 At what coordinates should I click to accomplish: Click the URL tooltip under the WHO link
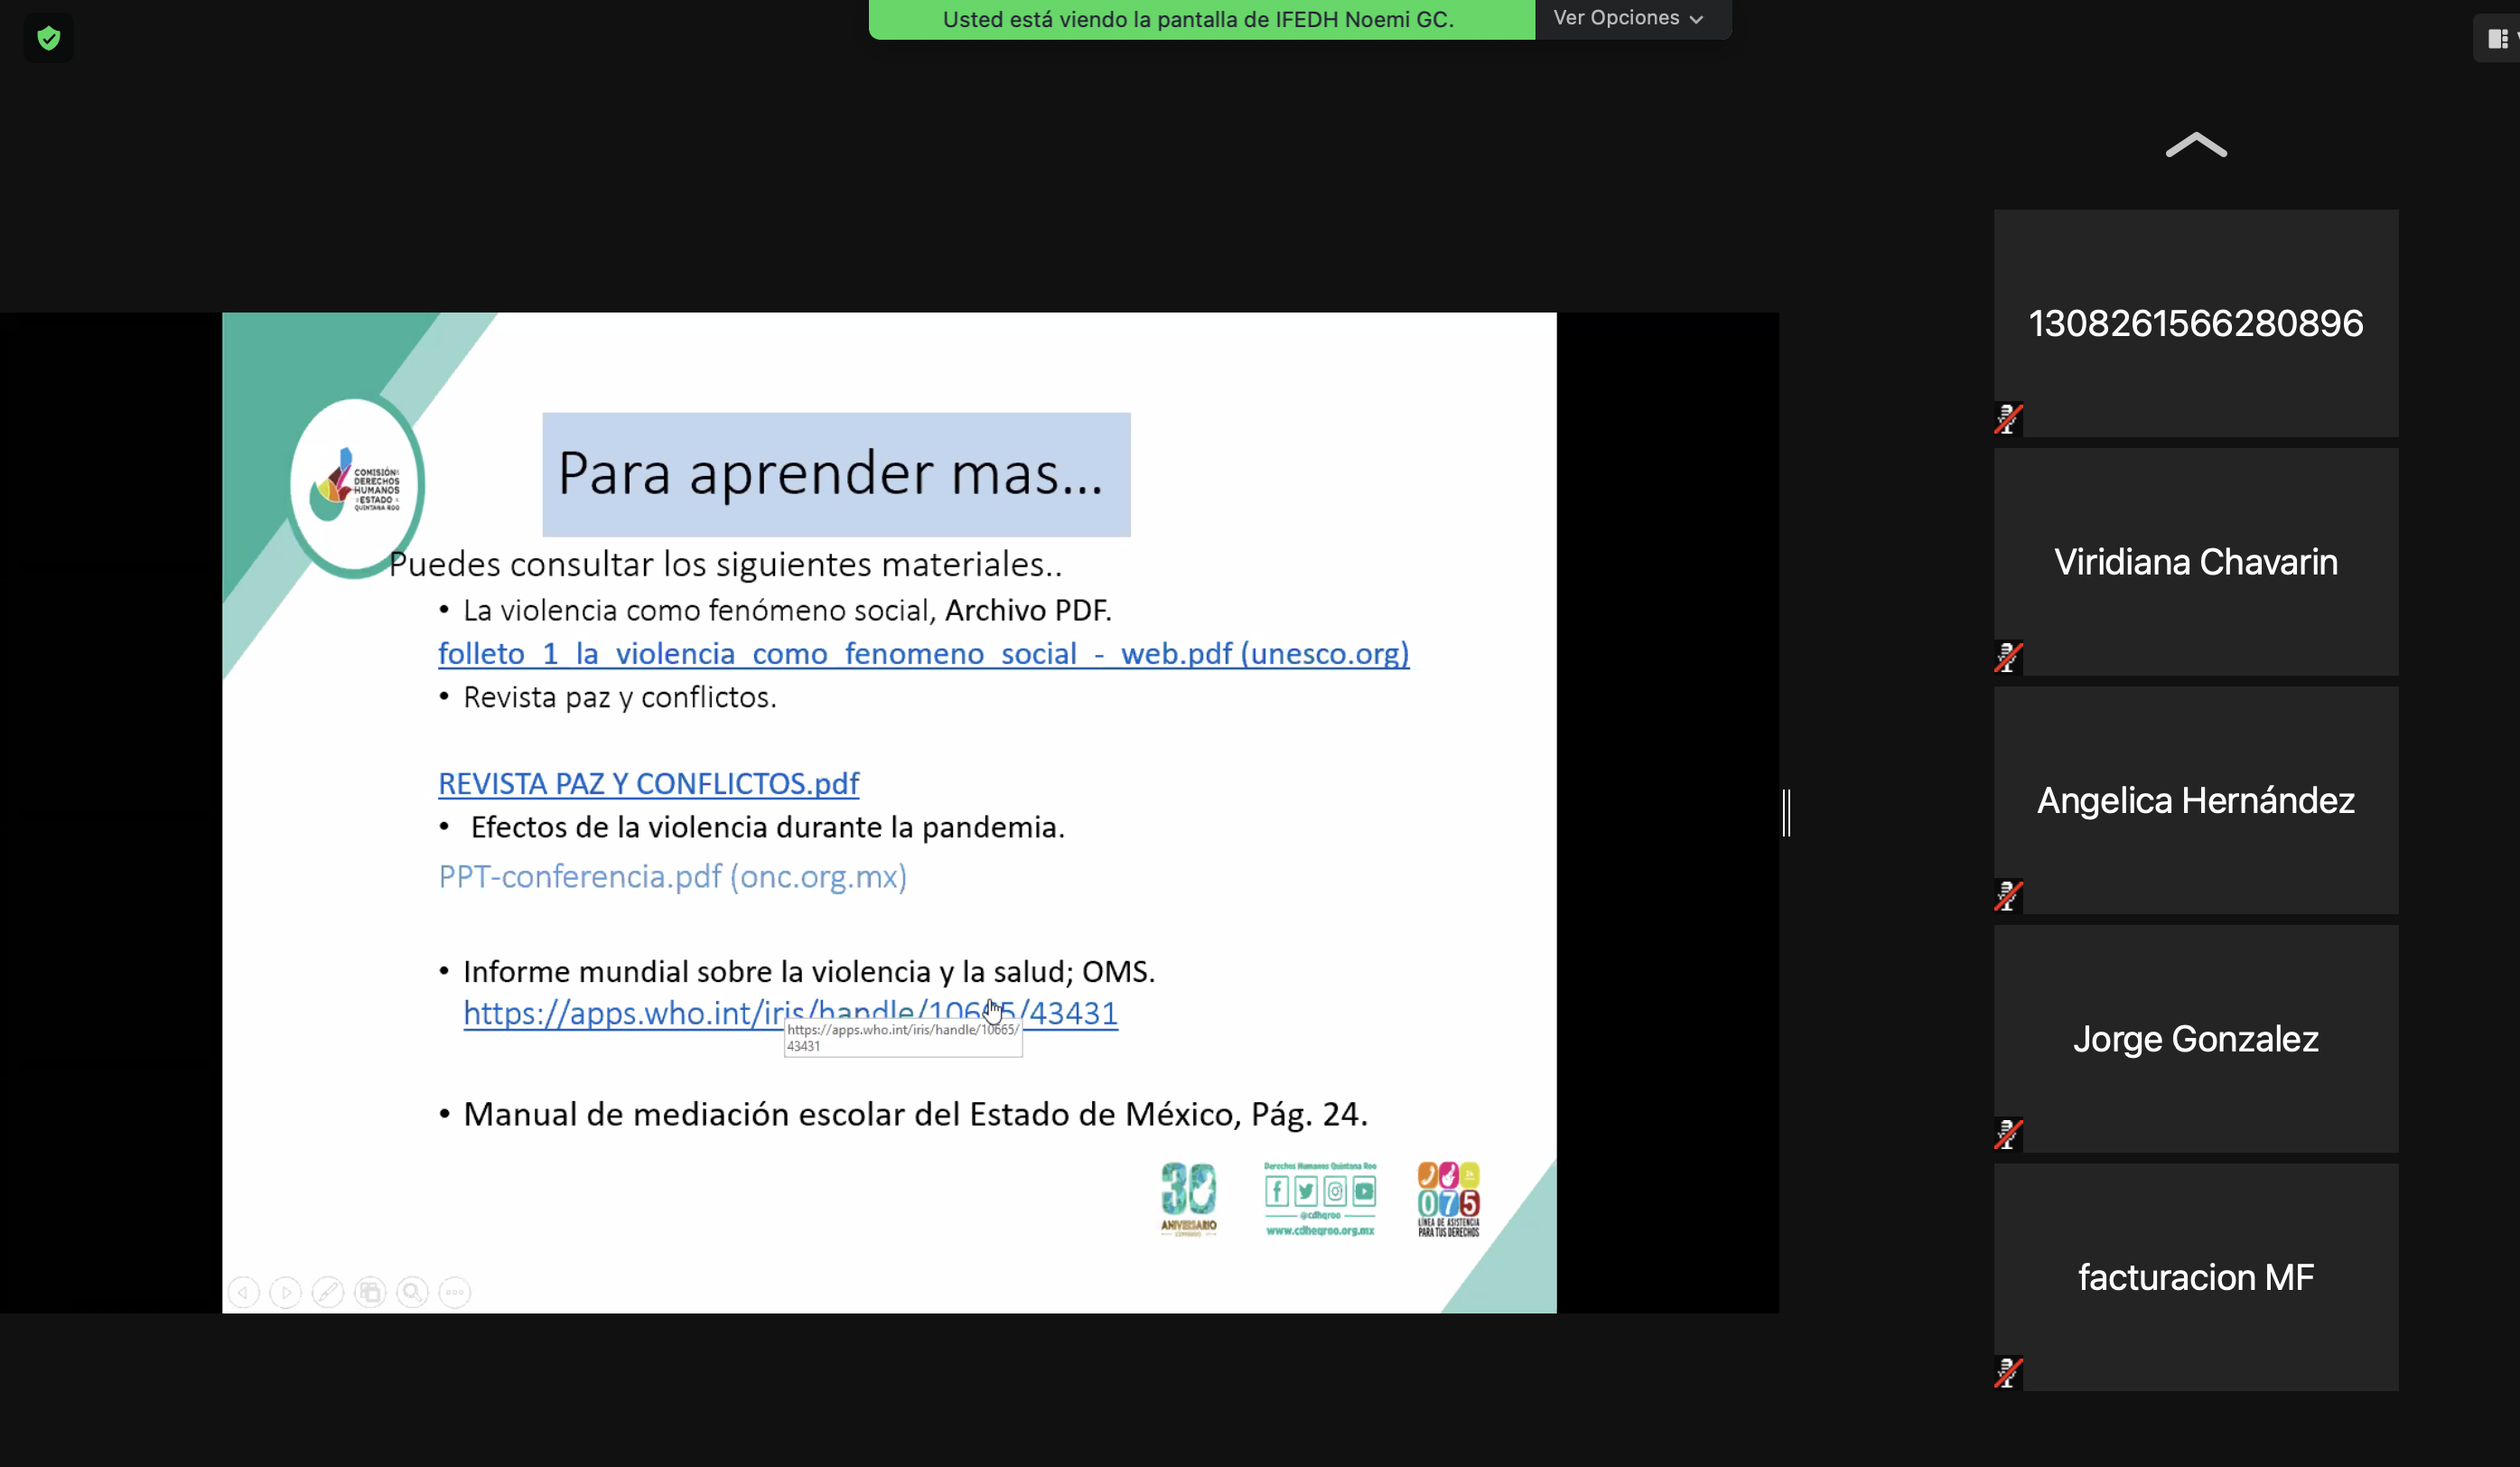coord(903,1038)
